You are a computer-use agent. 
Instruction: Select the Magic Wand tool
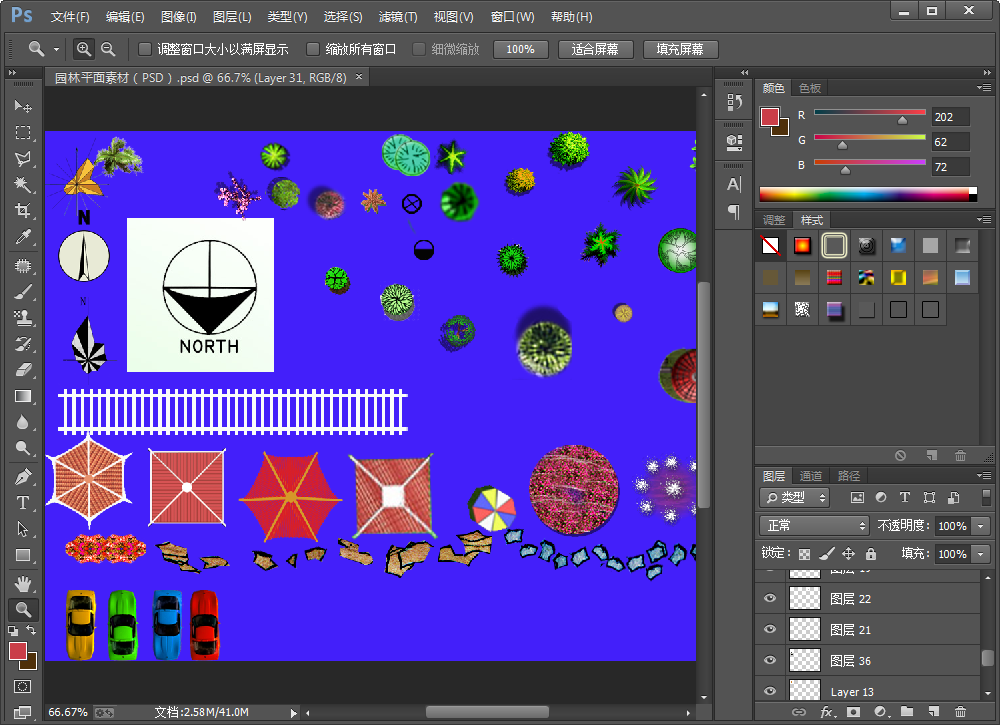[23, 185]
